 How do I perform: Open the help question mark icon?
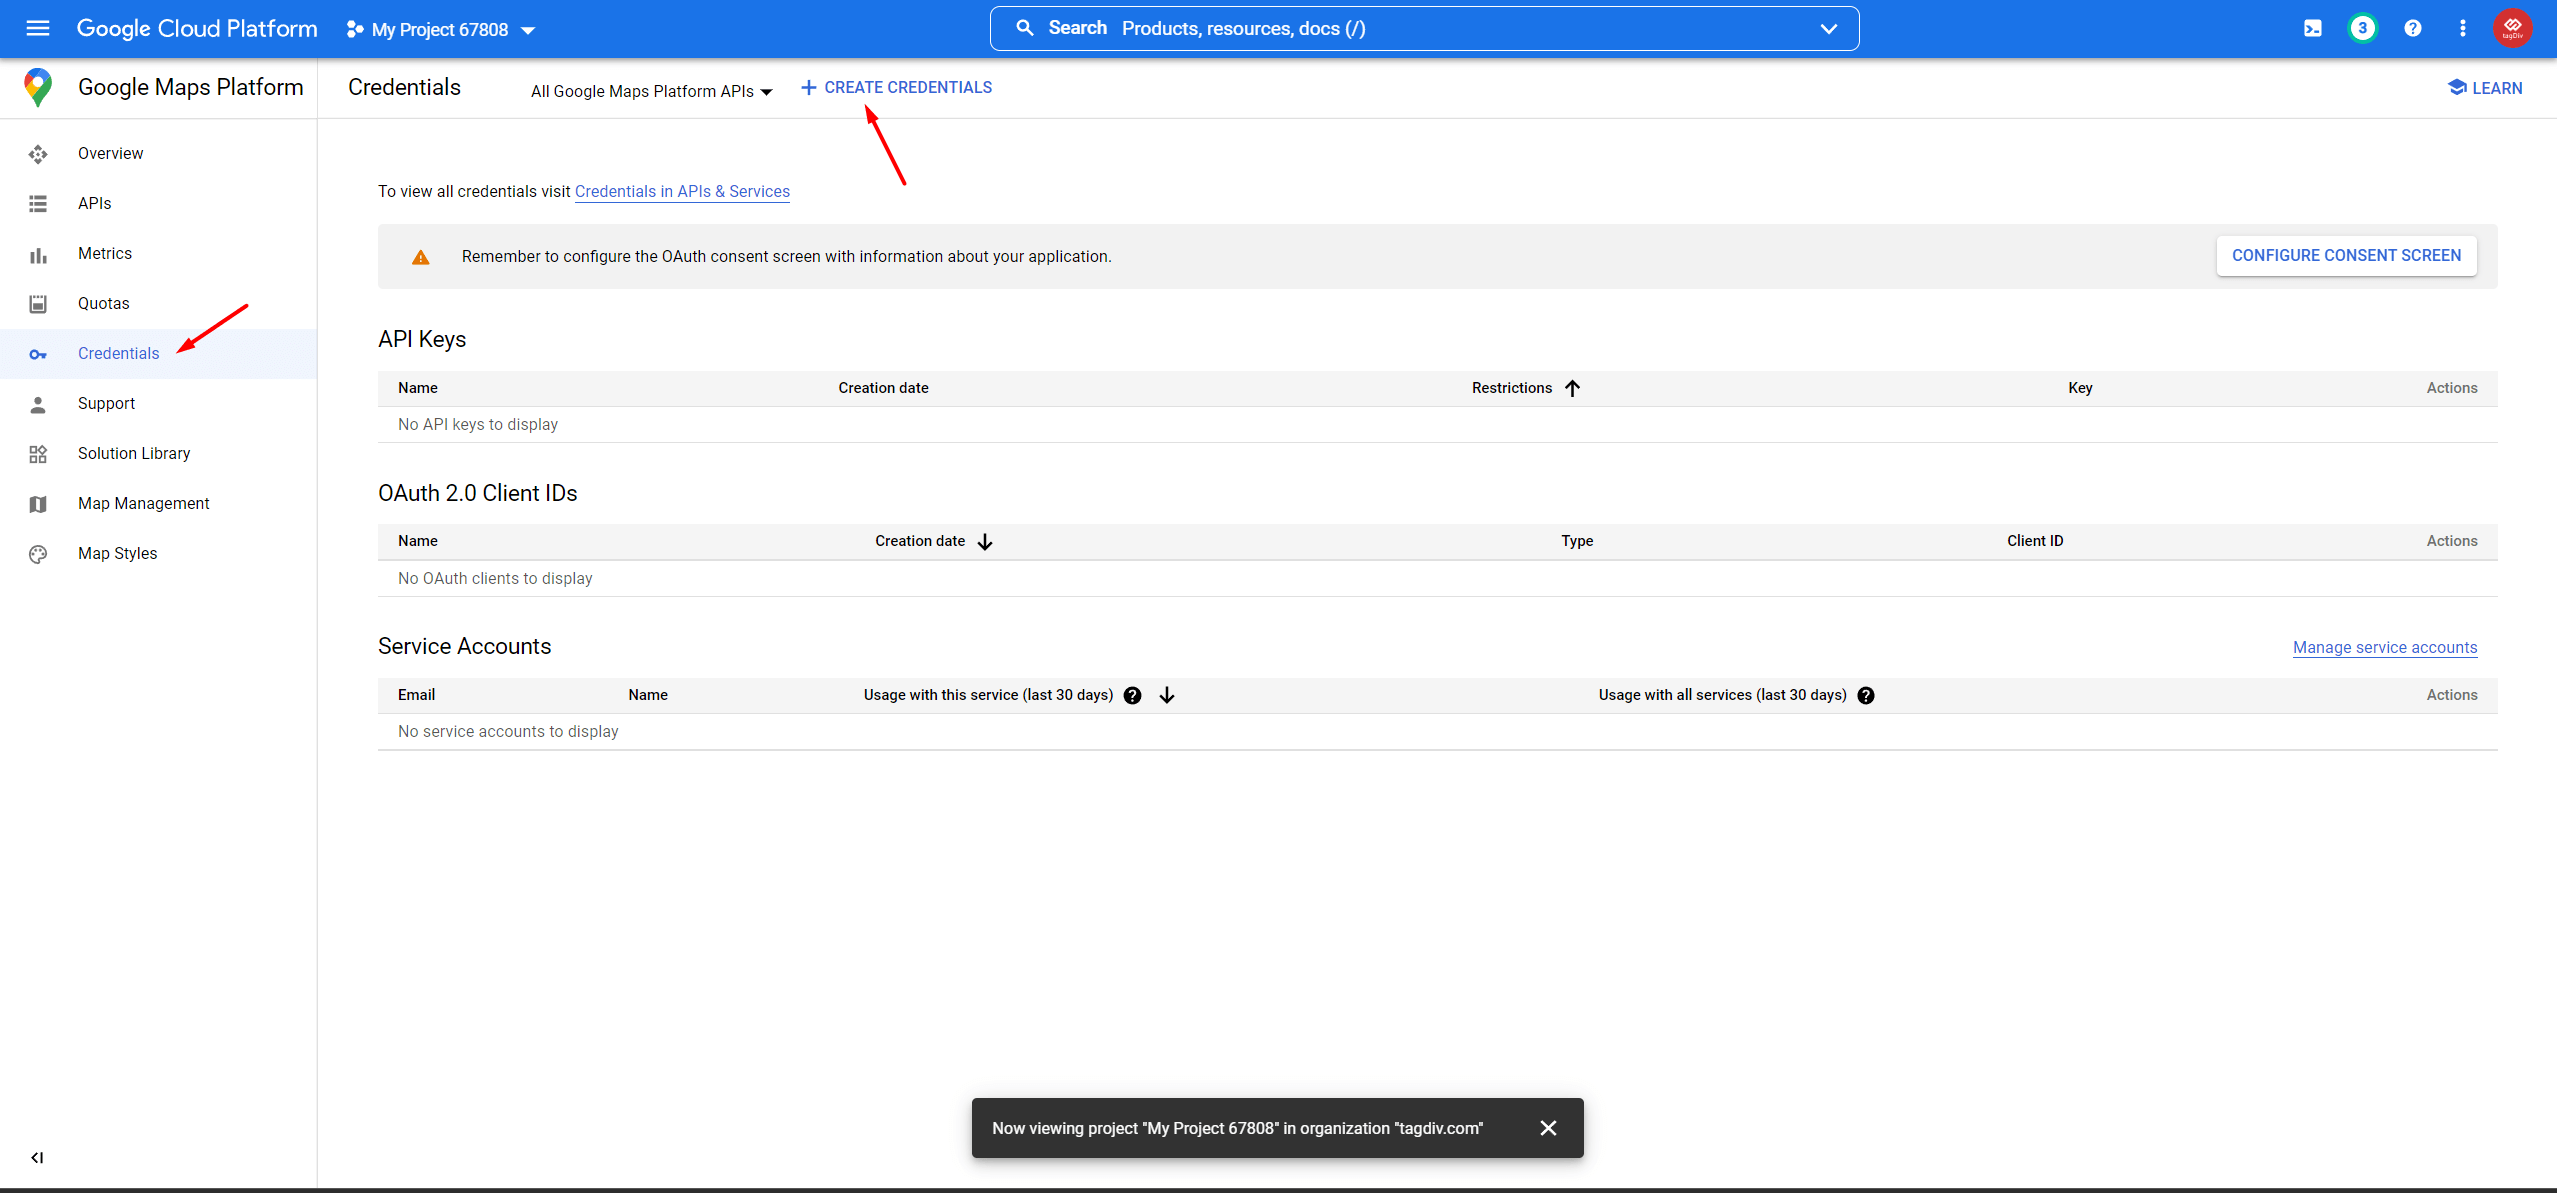(2412, 27)
